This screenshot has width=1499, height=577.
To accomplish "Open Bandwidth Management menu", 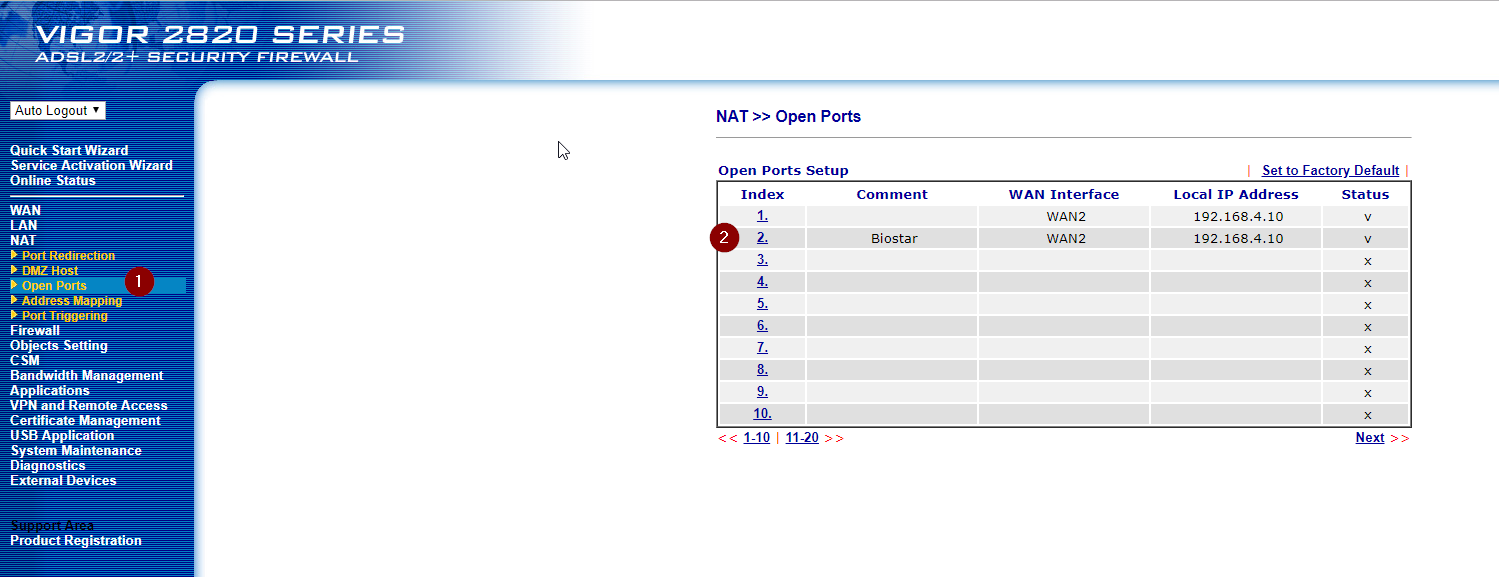I will pos(87,375).
